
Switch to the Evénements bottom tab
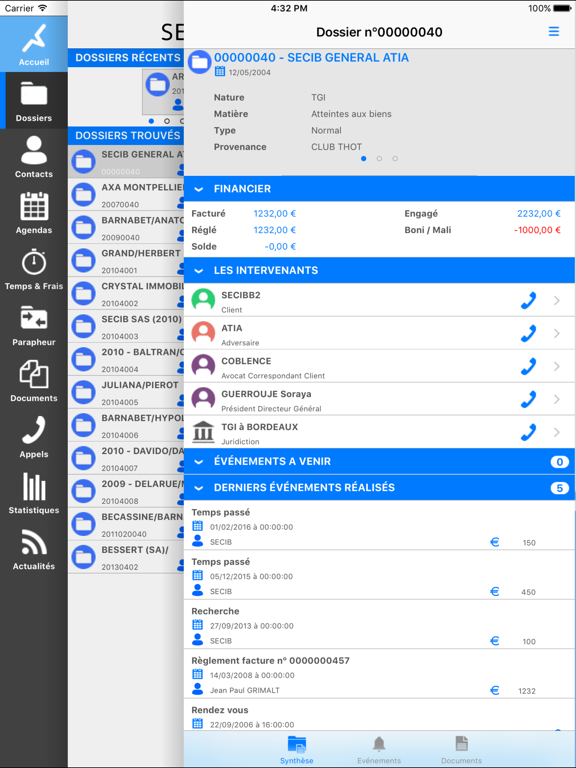pyautogui.click(x=379, y=749)
